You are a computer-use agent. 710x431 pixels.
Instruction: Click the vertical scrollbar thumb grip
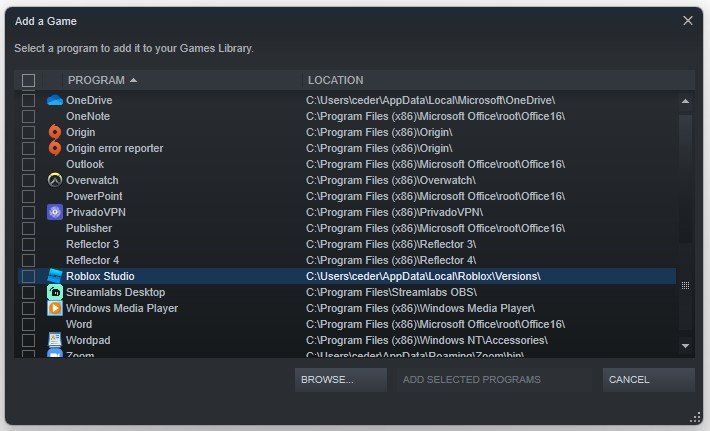click(686, 285)
